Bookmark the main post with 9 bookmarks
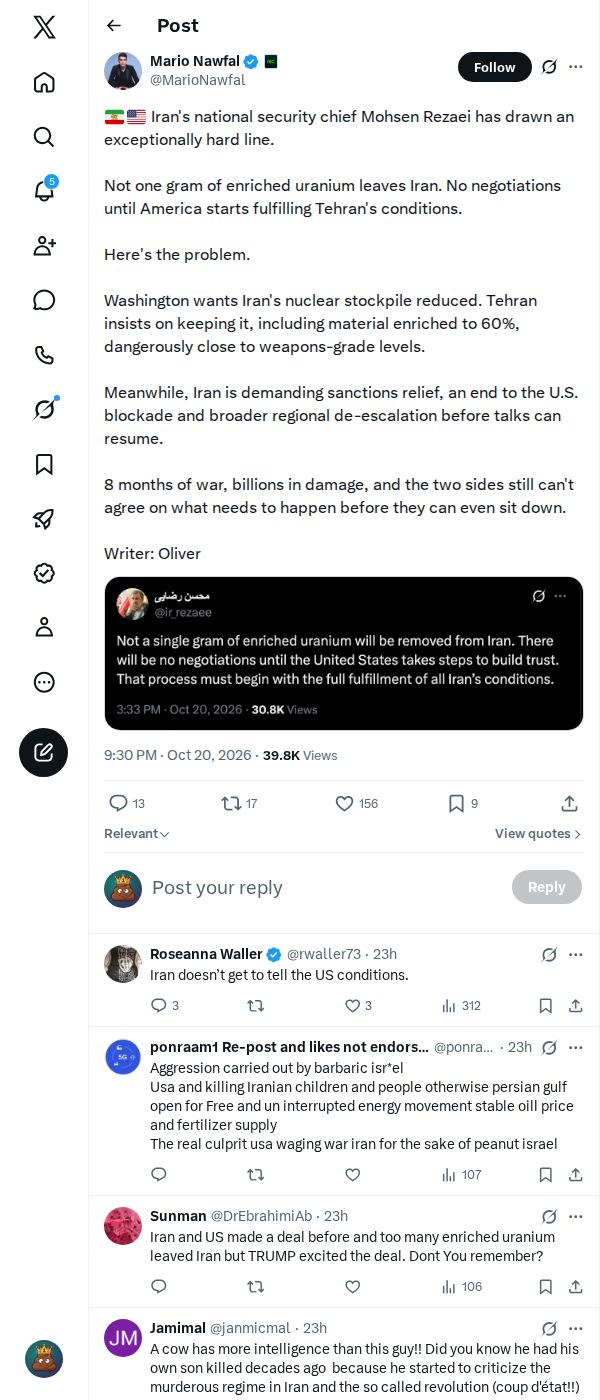Image resolution: width=600 pixels, height=1400 pixels. 462,804
